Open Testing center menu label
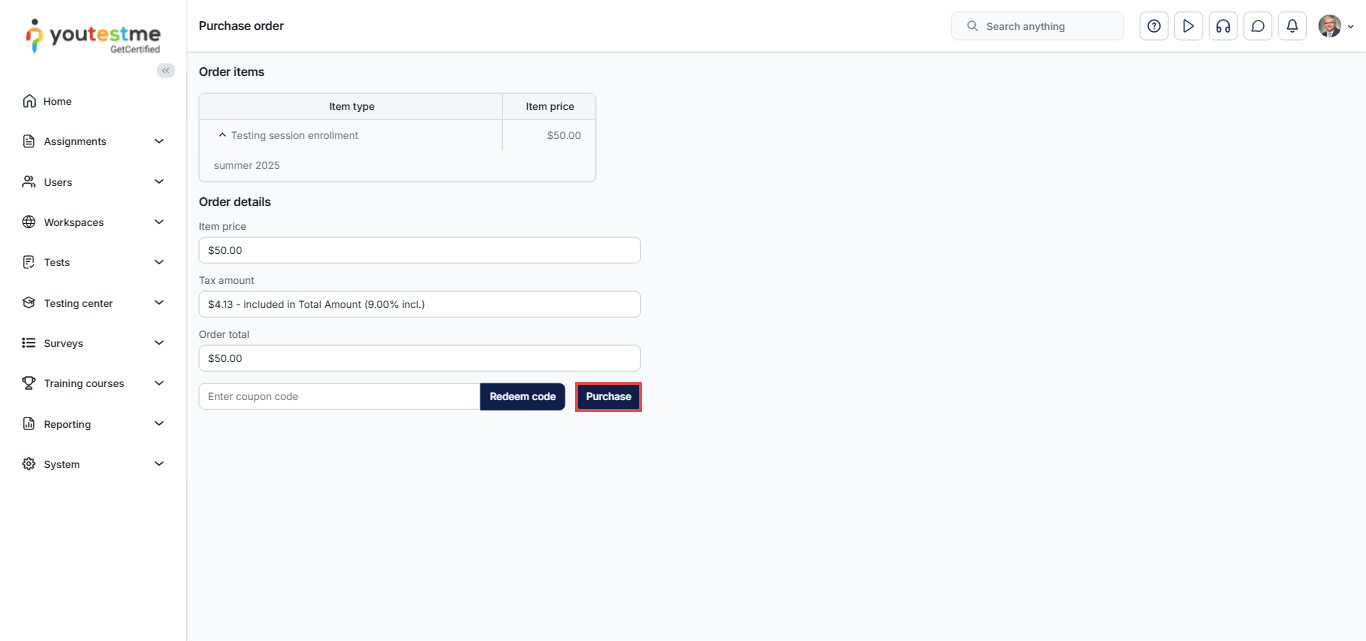 78,303
